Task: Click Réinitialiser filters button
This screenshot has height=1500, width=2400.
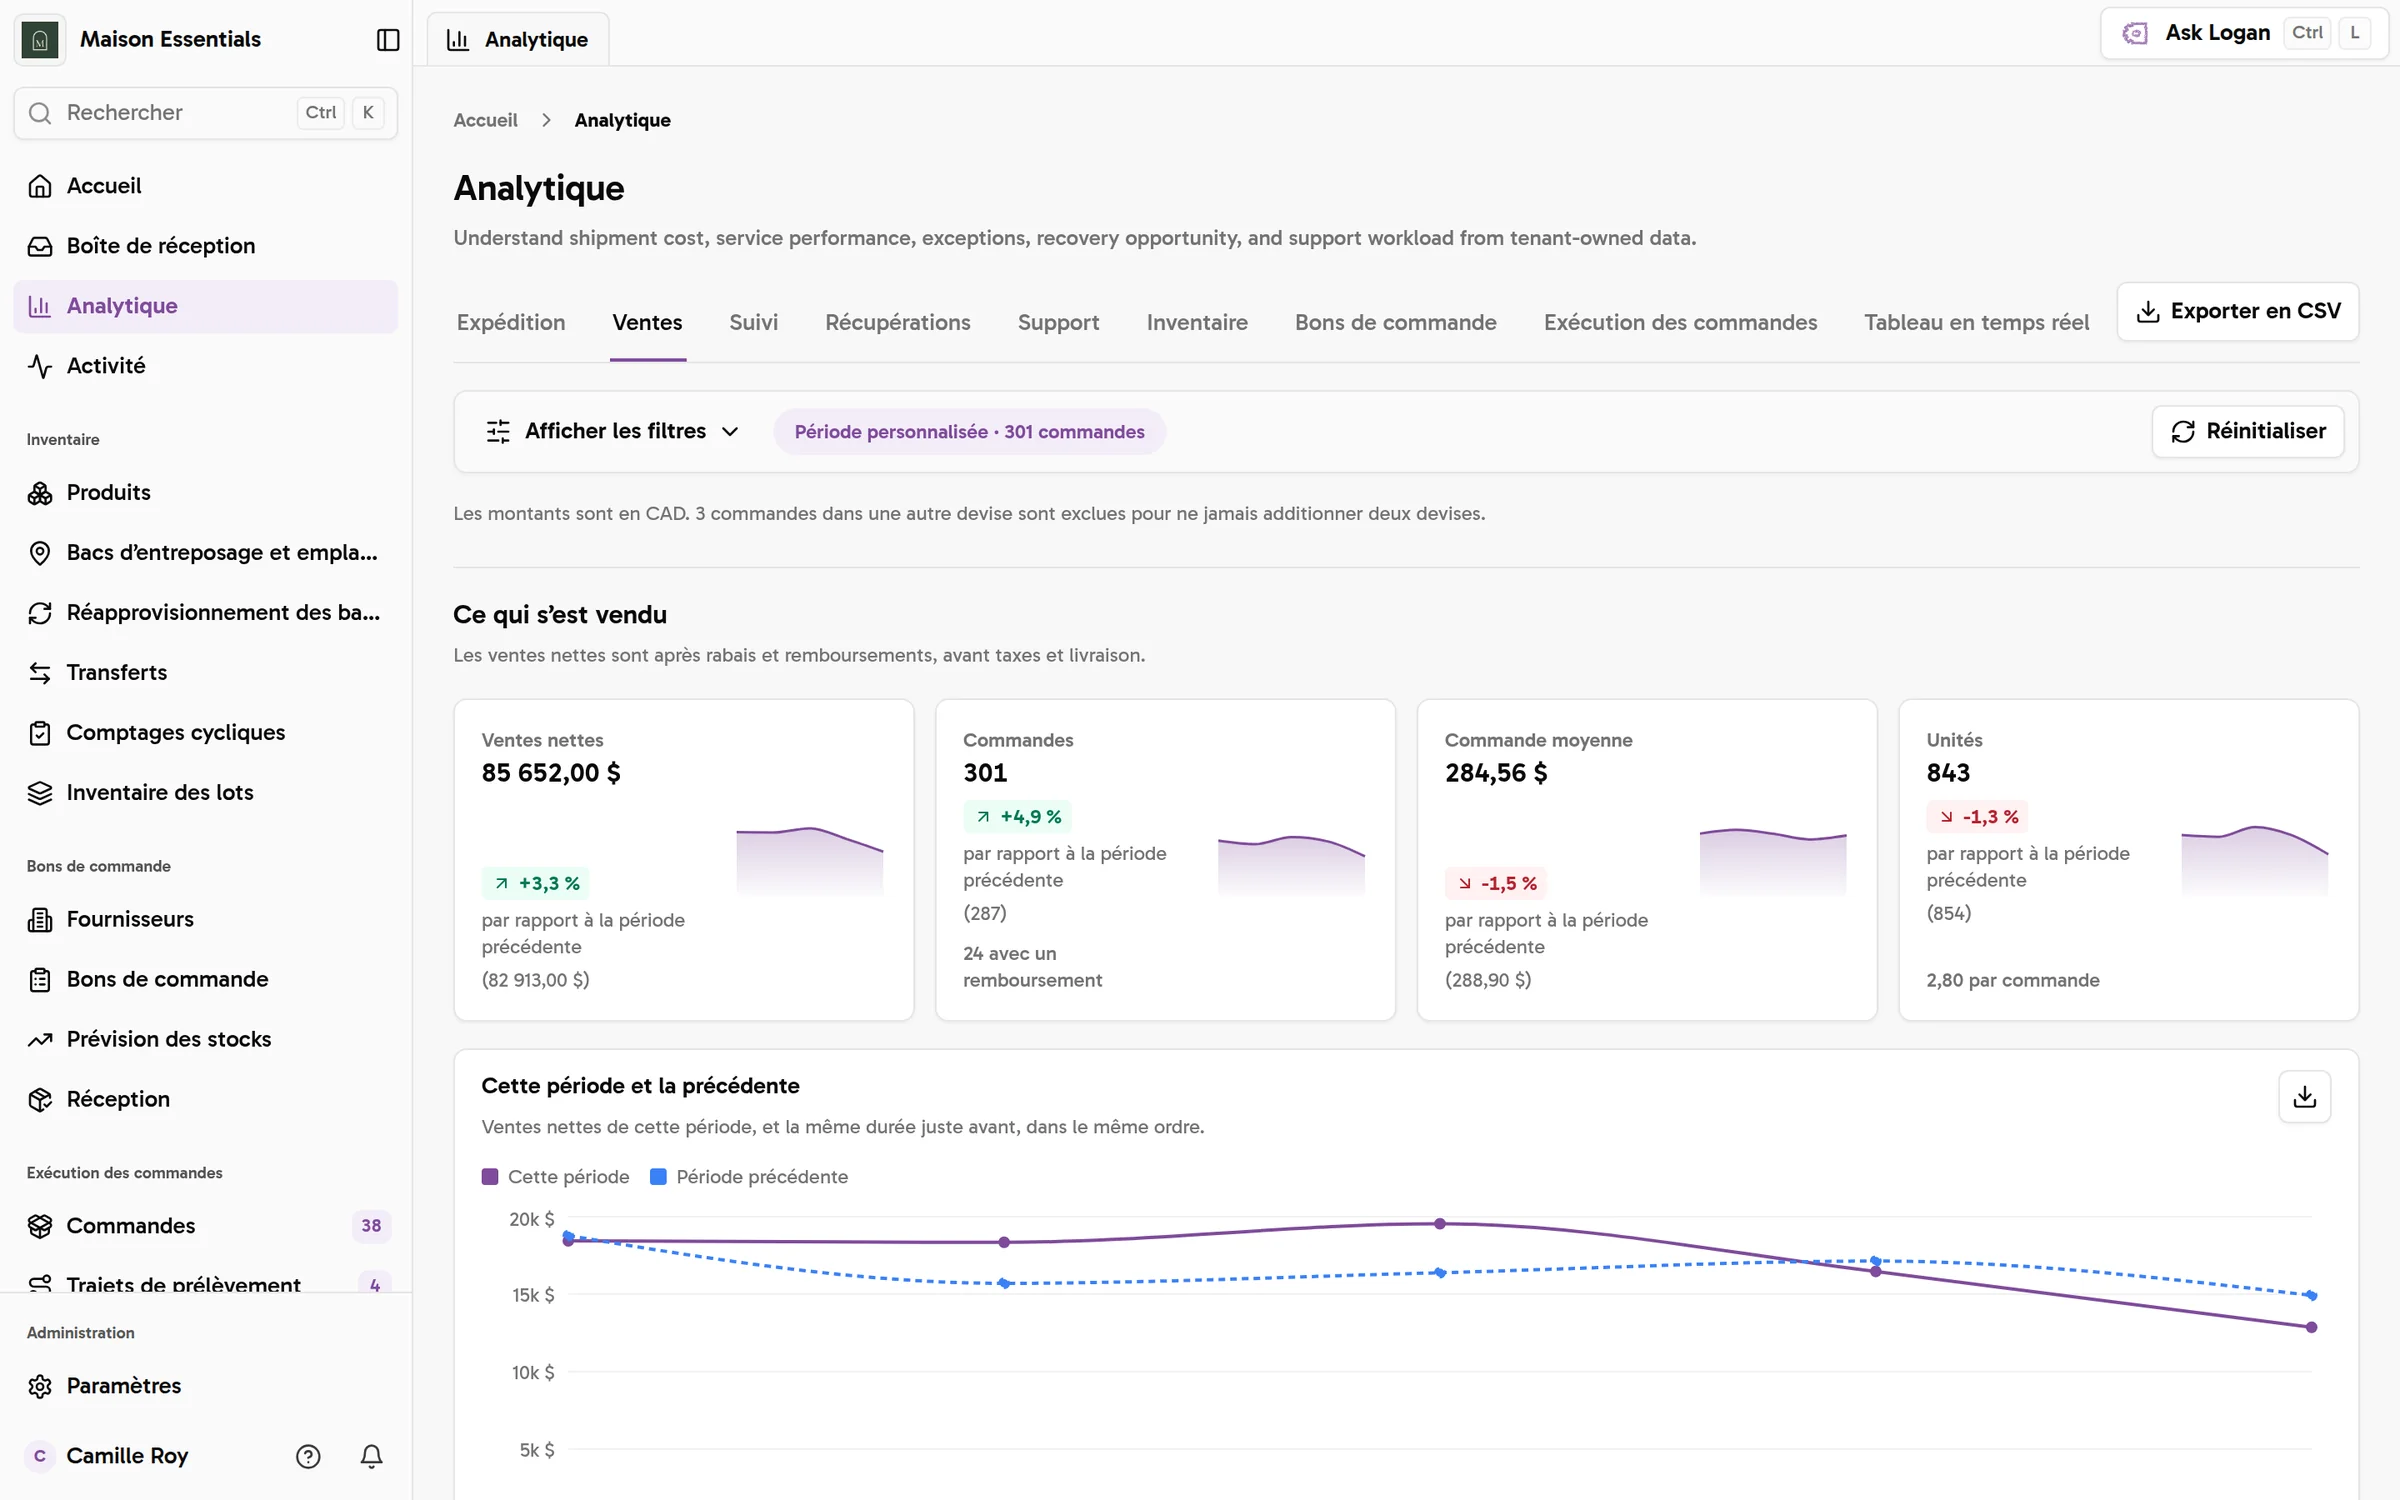Action: coord(2248,431)
